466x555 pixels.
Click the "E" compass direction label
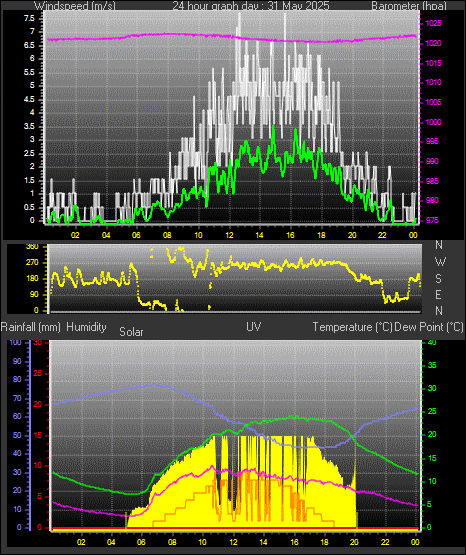pos(438,294)
